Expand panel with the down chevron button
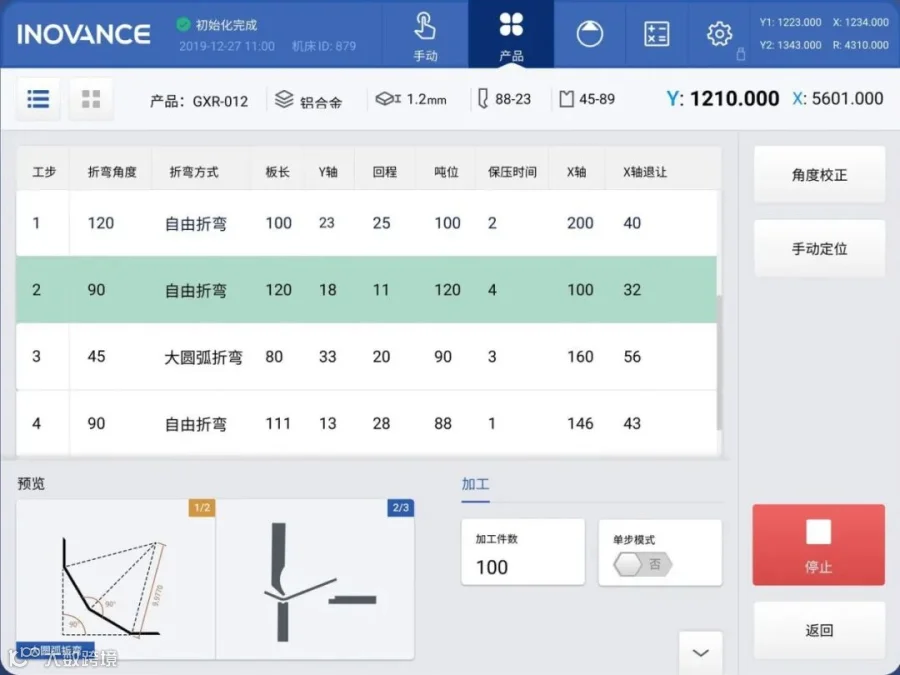 tap(701, 653)
